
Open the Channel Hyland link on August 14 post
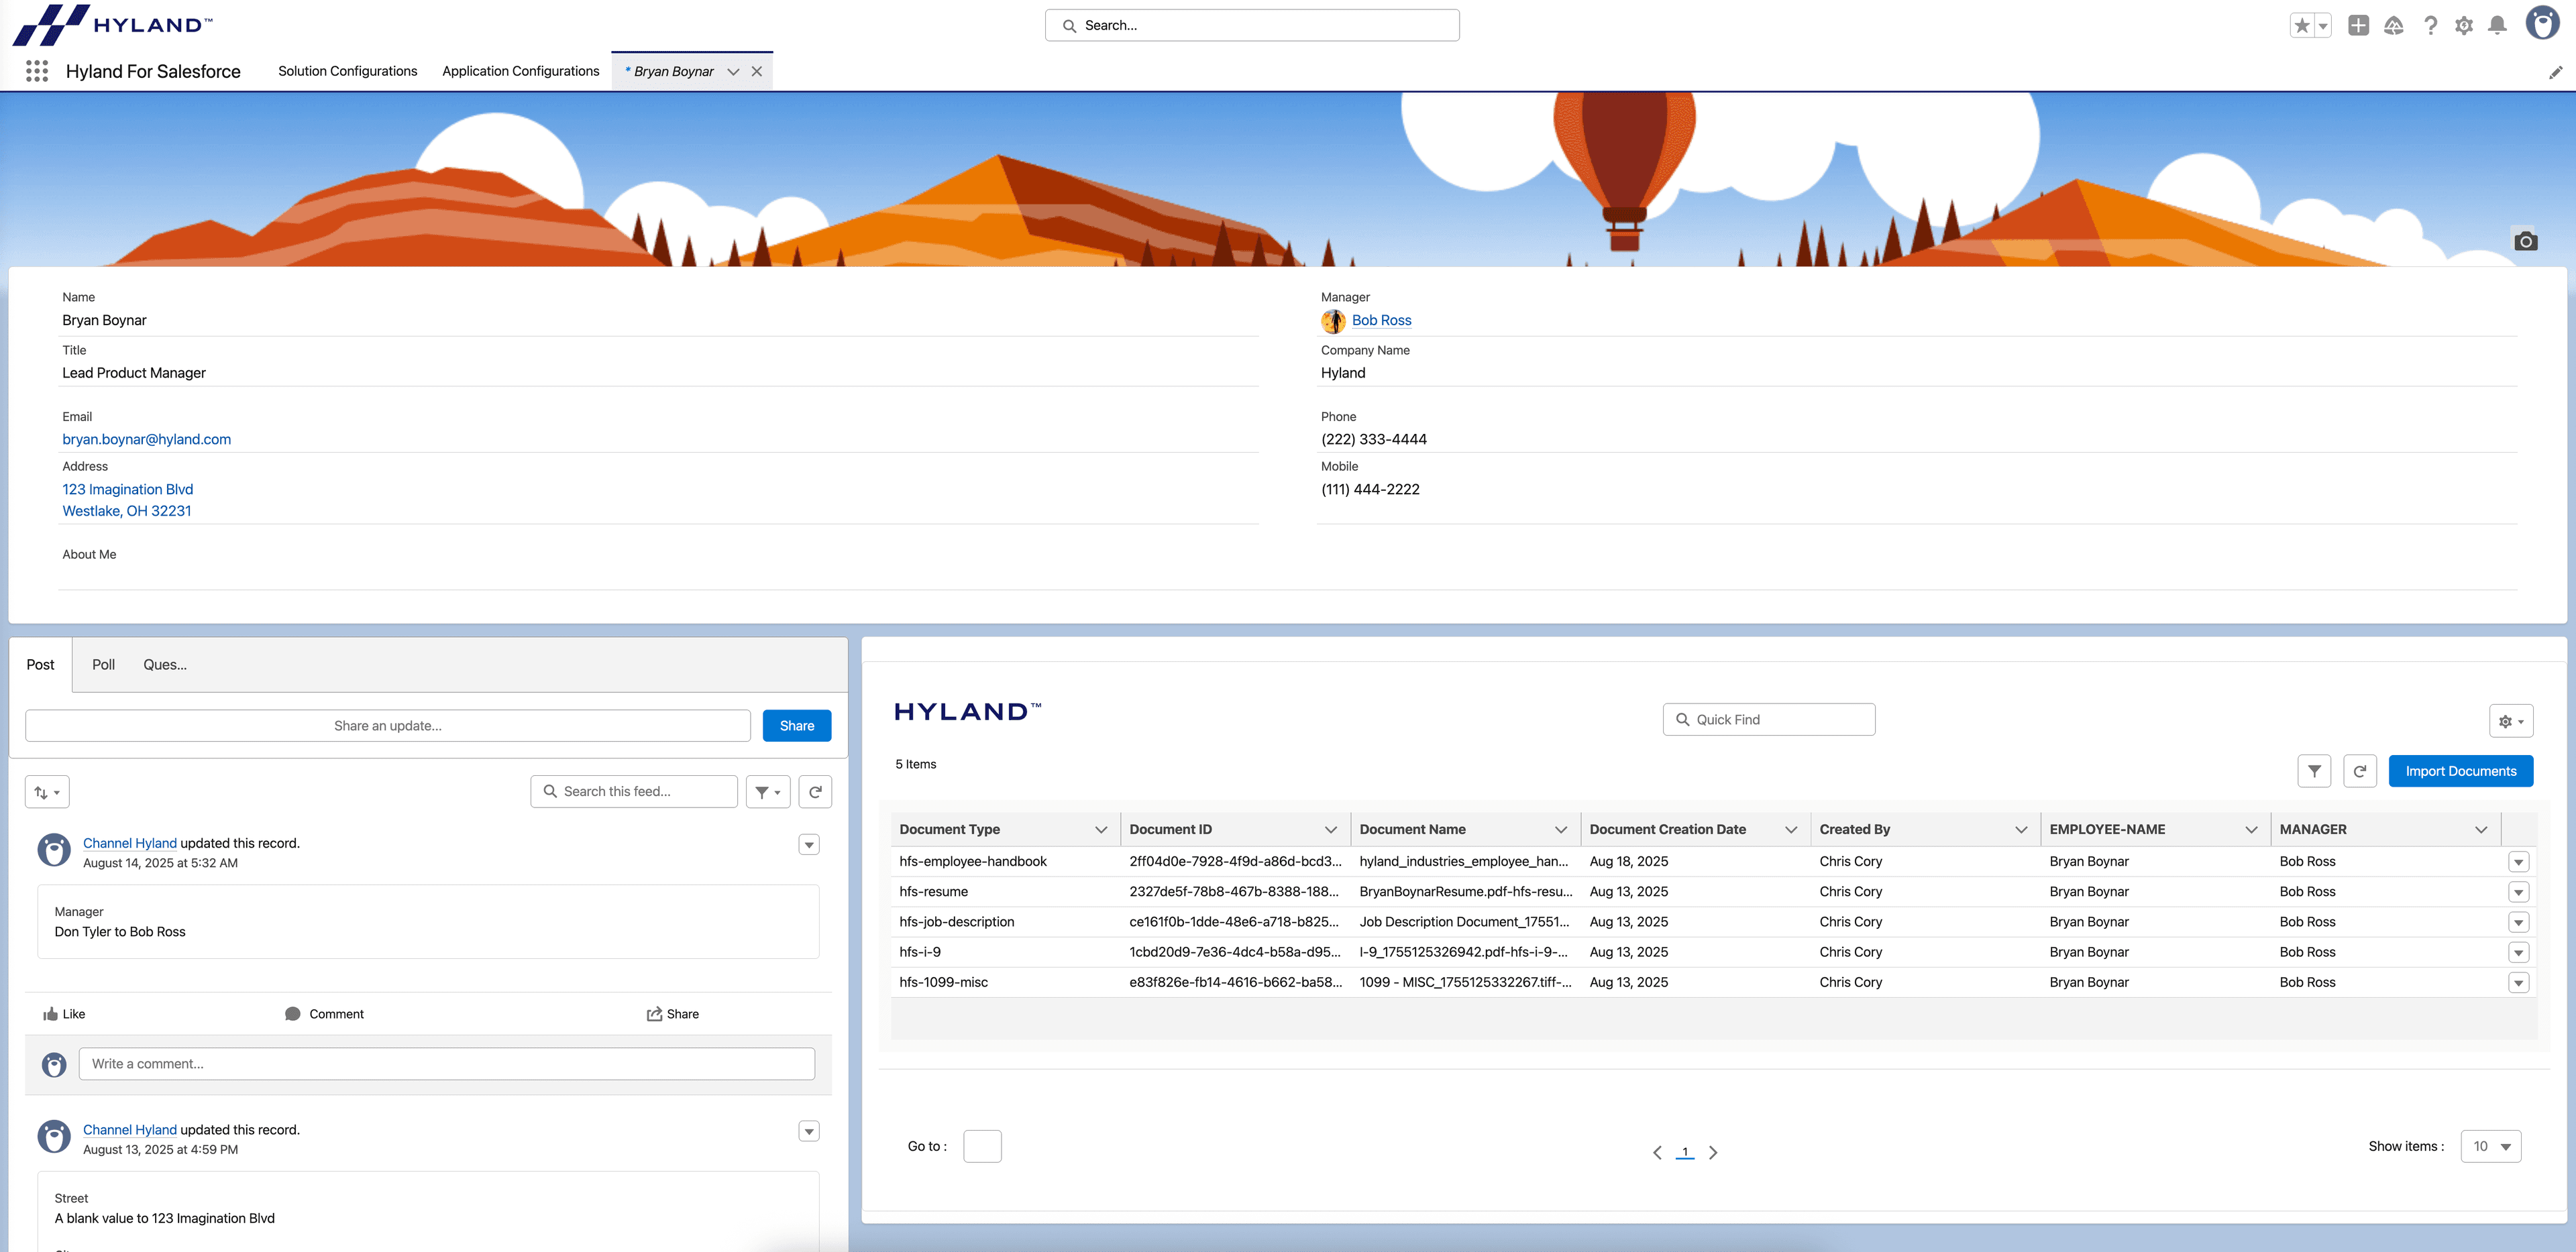pos(129,843)
